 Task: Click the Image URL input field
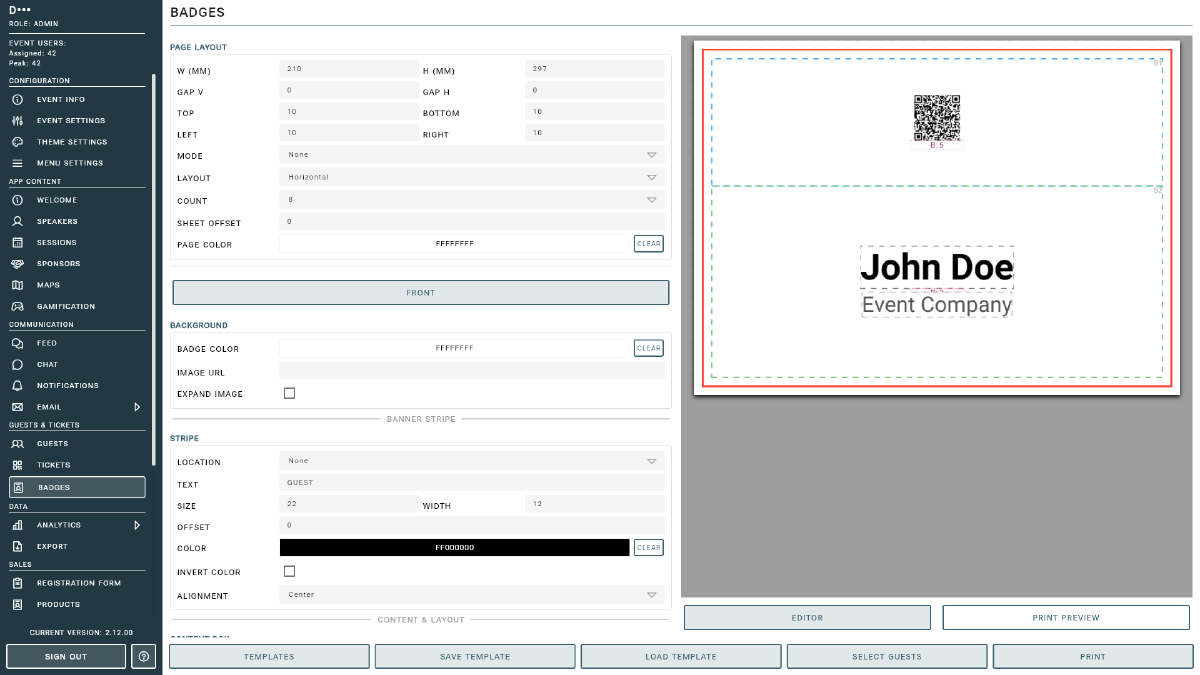[x=472, y=371]
